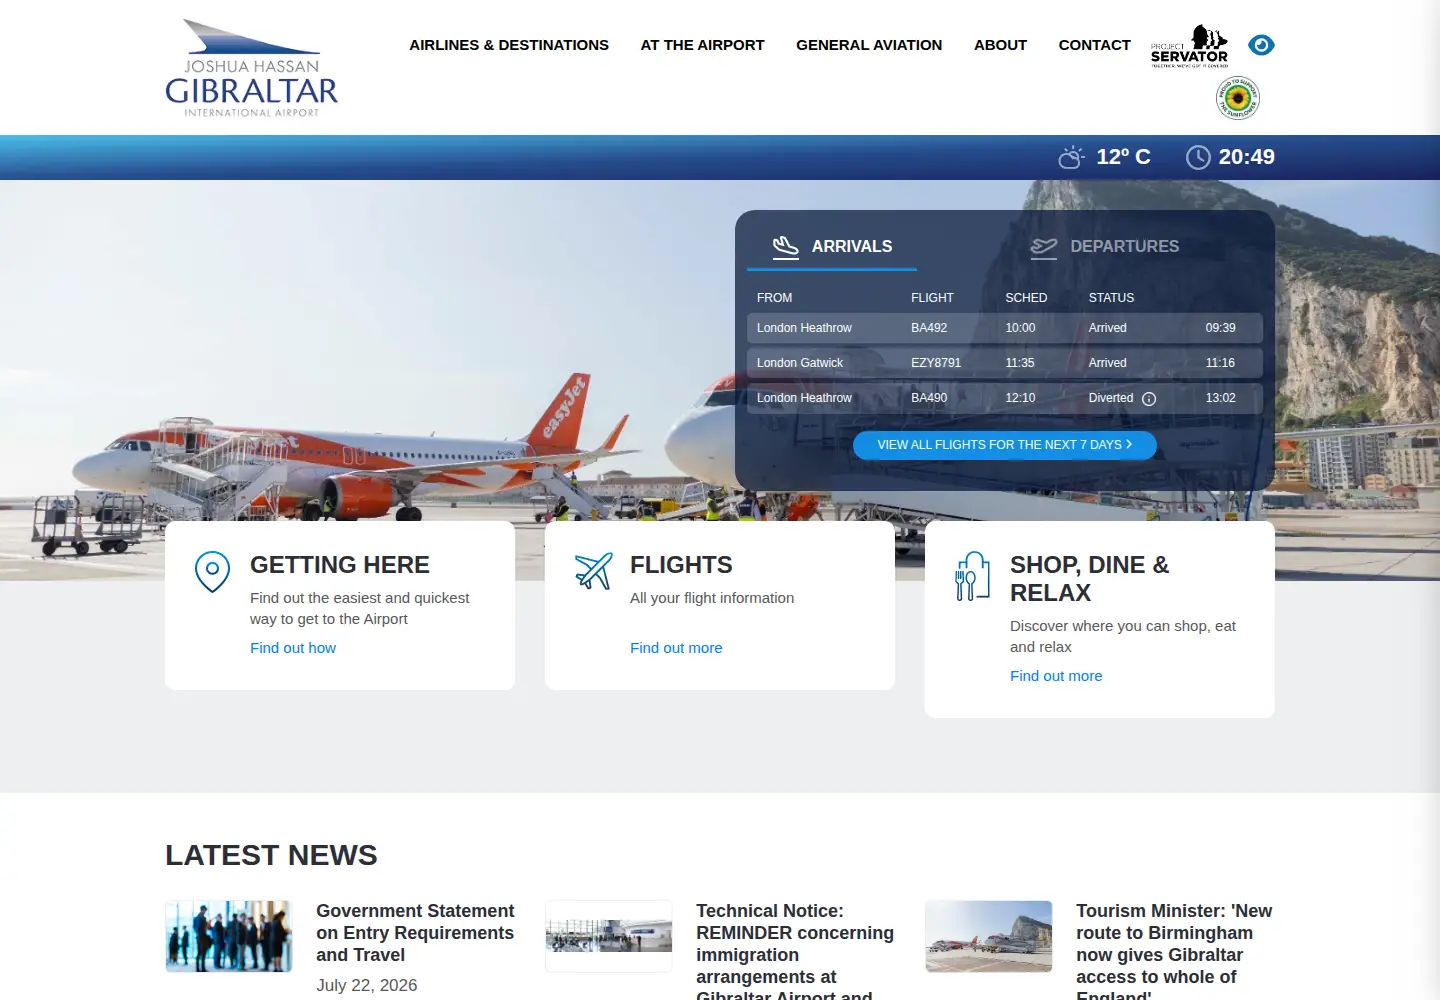Image resolution: width=1440 pixels, height=1000 pixels.
Task: Switch to the Arrivals tab
Action: point(832,247)
